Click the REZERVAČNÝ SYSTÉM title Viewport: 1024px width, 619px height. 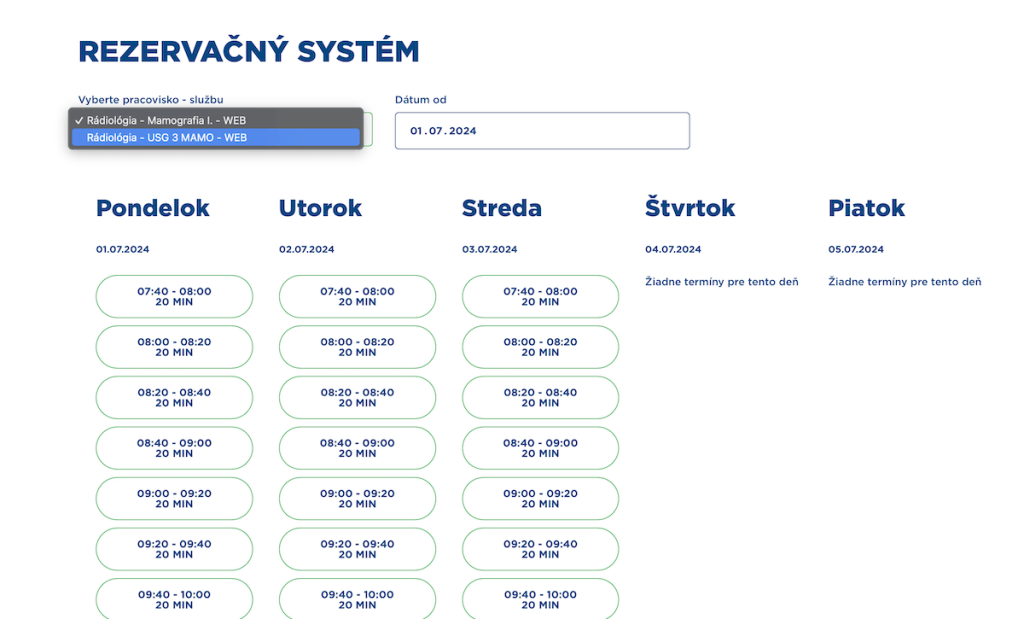pos(249,52)
